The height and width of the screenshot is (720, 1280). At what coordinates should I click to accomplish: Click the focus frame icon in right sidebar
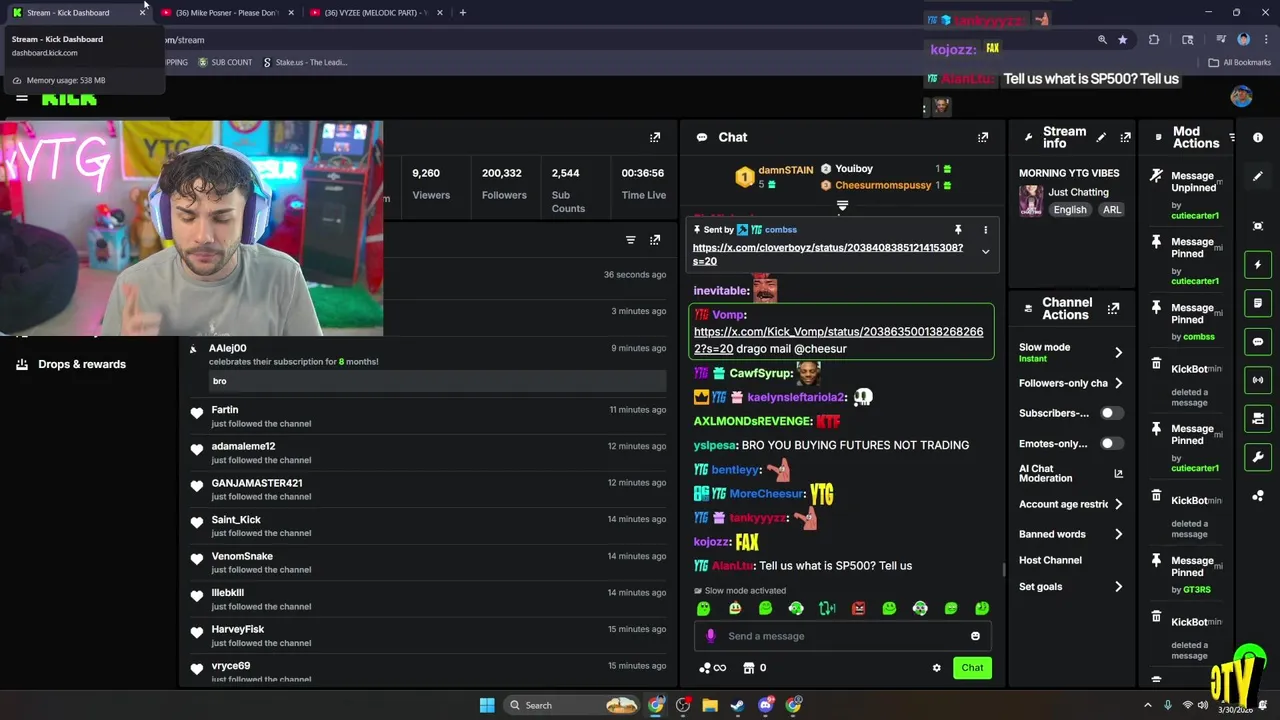[x=1258, y=226]
